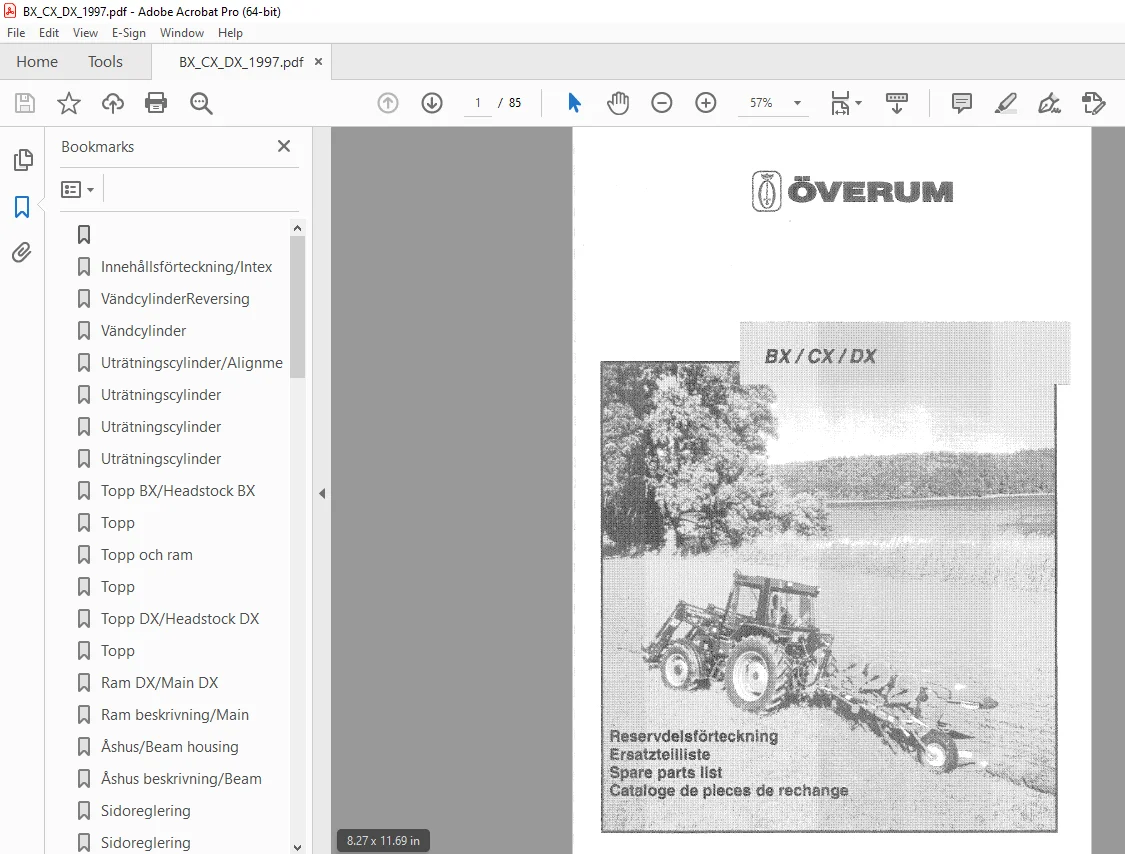Open bookmark Åshus beskrivning/Beam
The height and width of the screenshot is (854, 1125).
point(181,779)
